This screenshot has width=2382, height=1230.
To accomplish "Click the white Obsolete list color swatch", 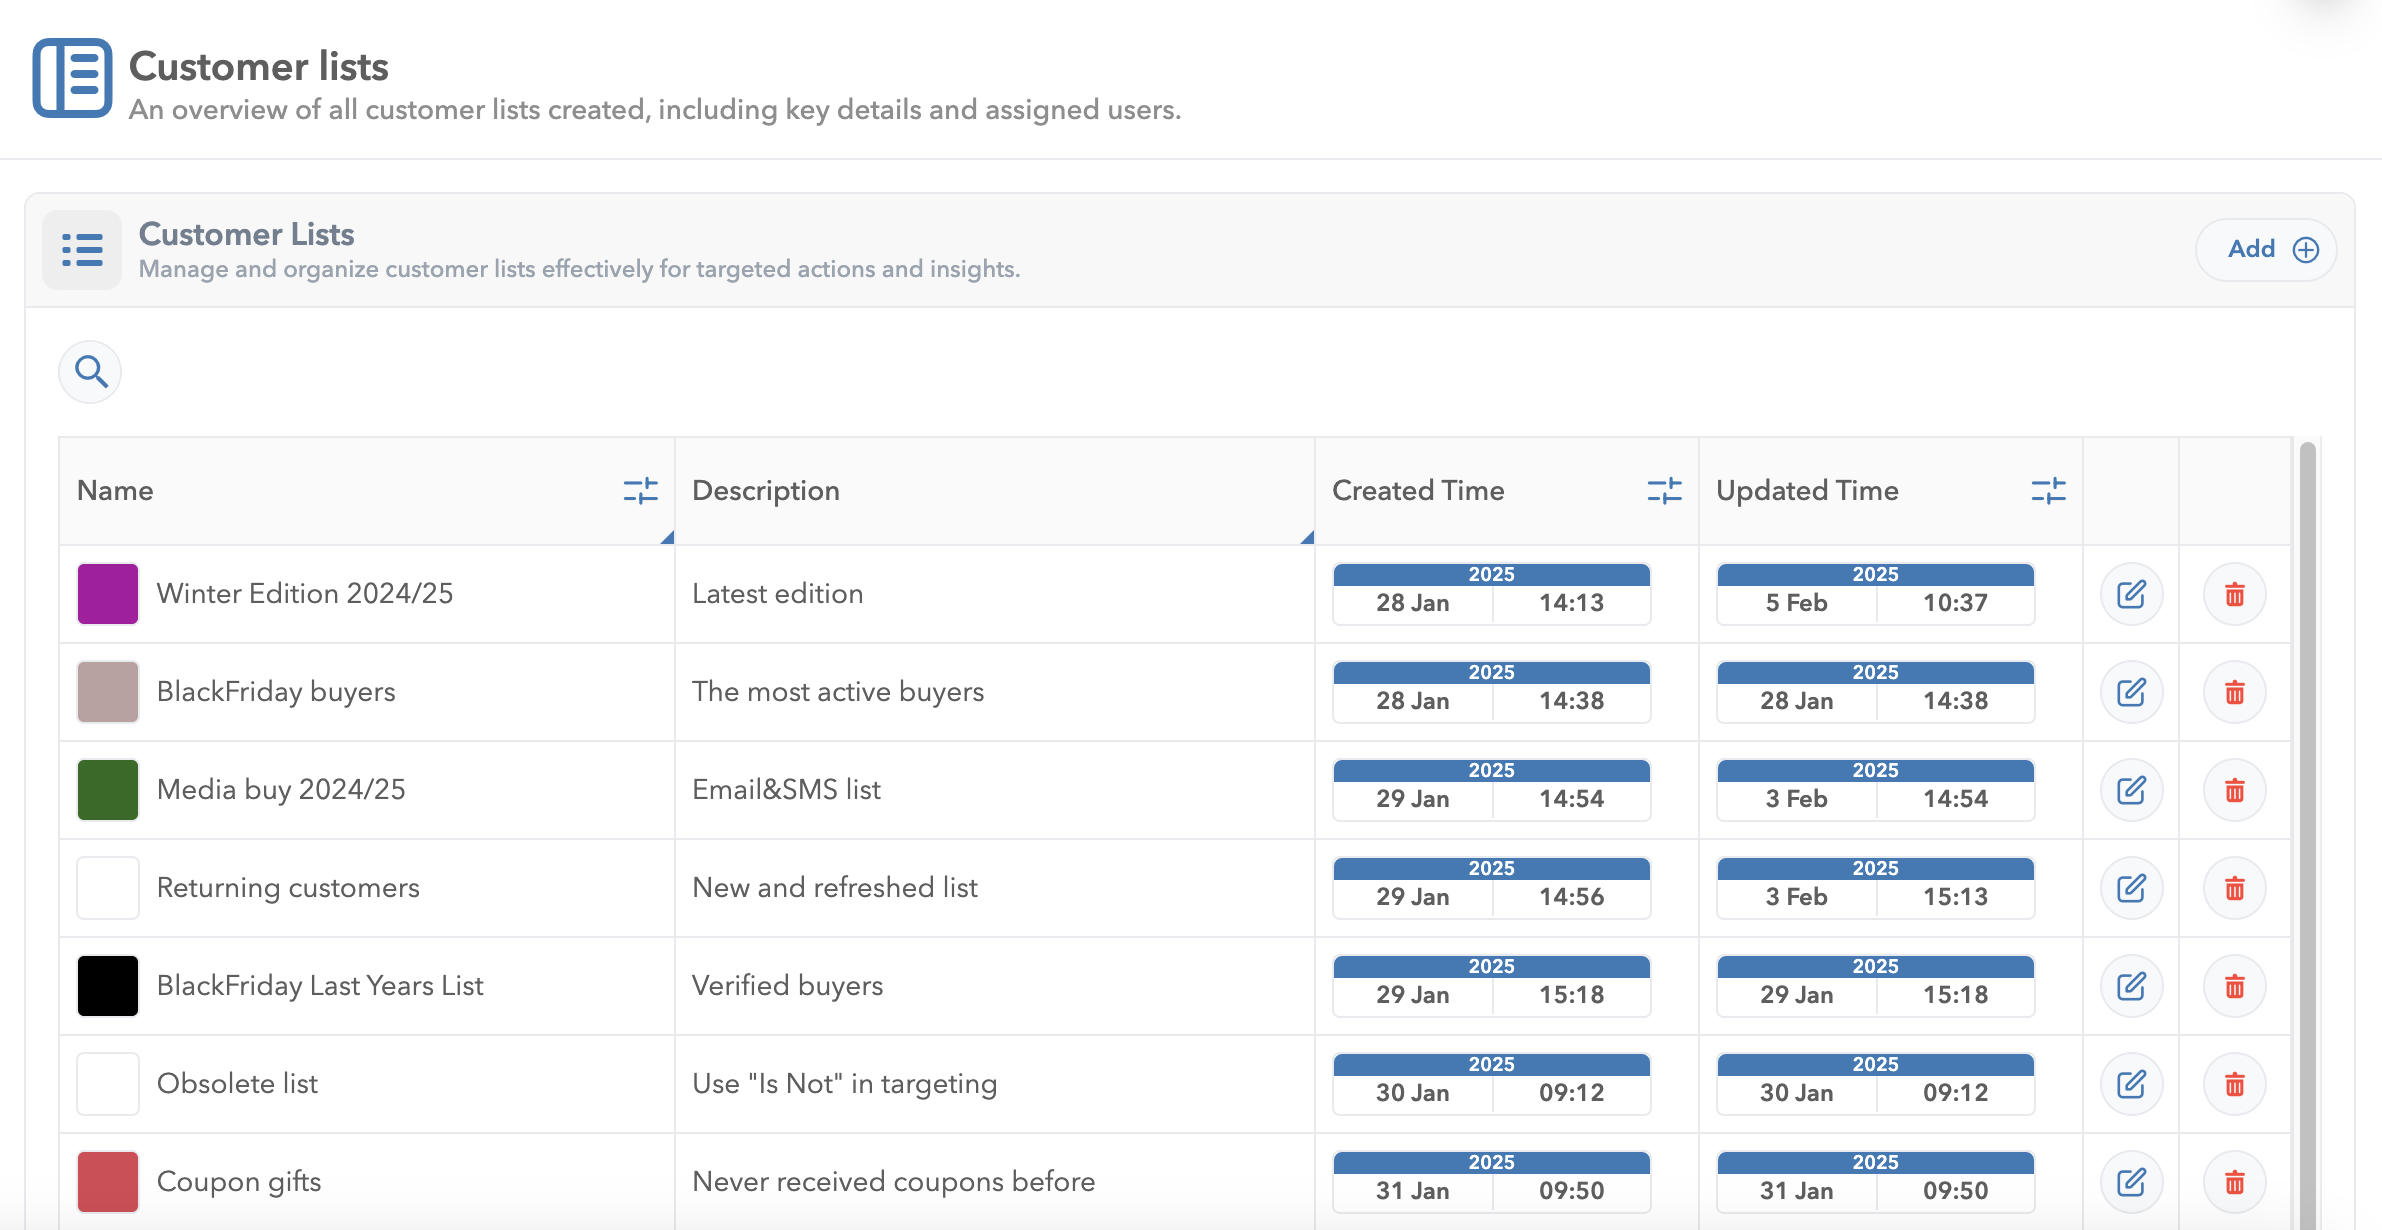I will (x=108, y=1084).
